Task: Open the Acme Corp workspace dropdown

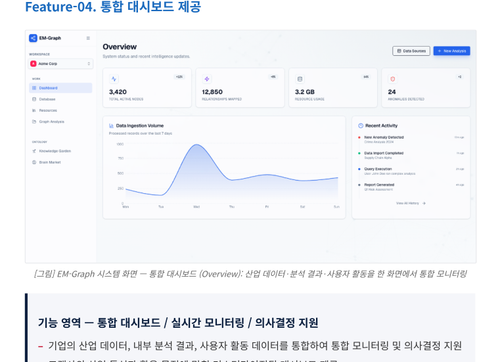Action: (x=61, y=64)
